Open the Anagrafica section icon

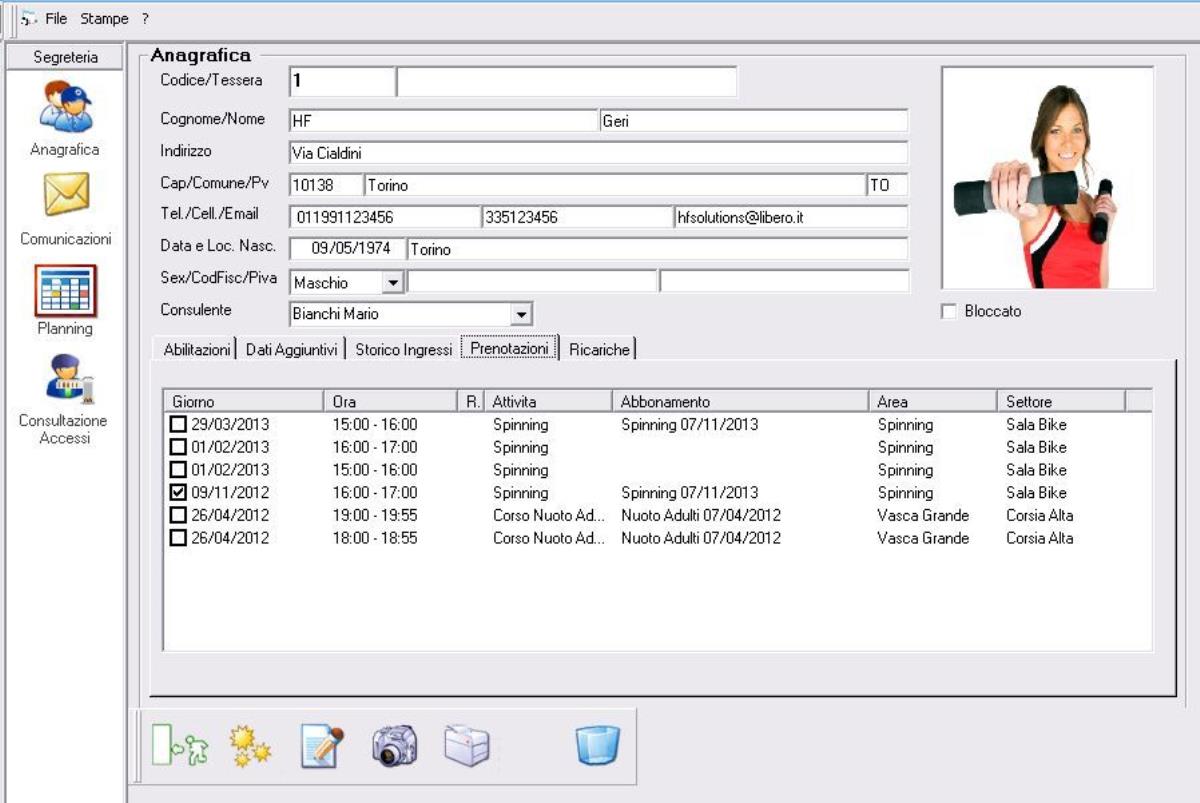pos(66,107)
